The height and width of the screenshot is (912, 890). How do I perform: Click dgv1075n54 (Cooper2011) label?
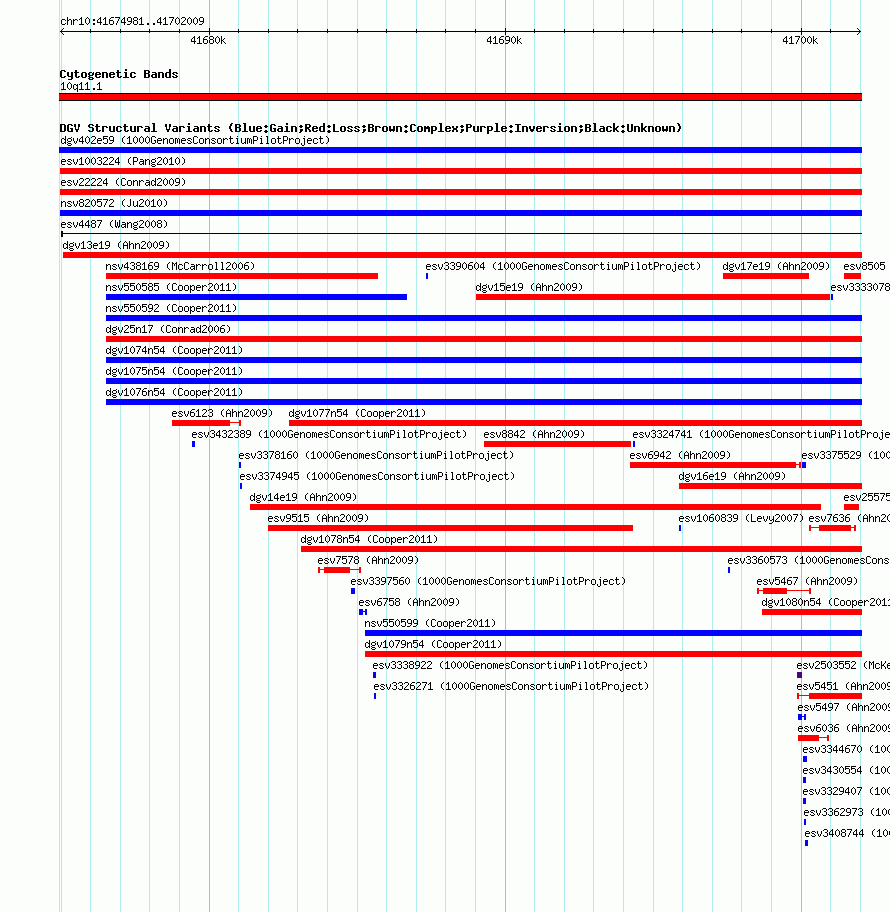click(x=174, y=370)
